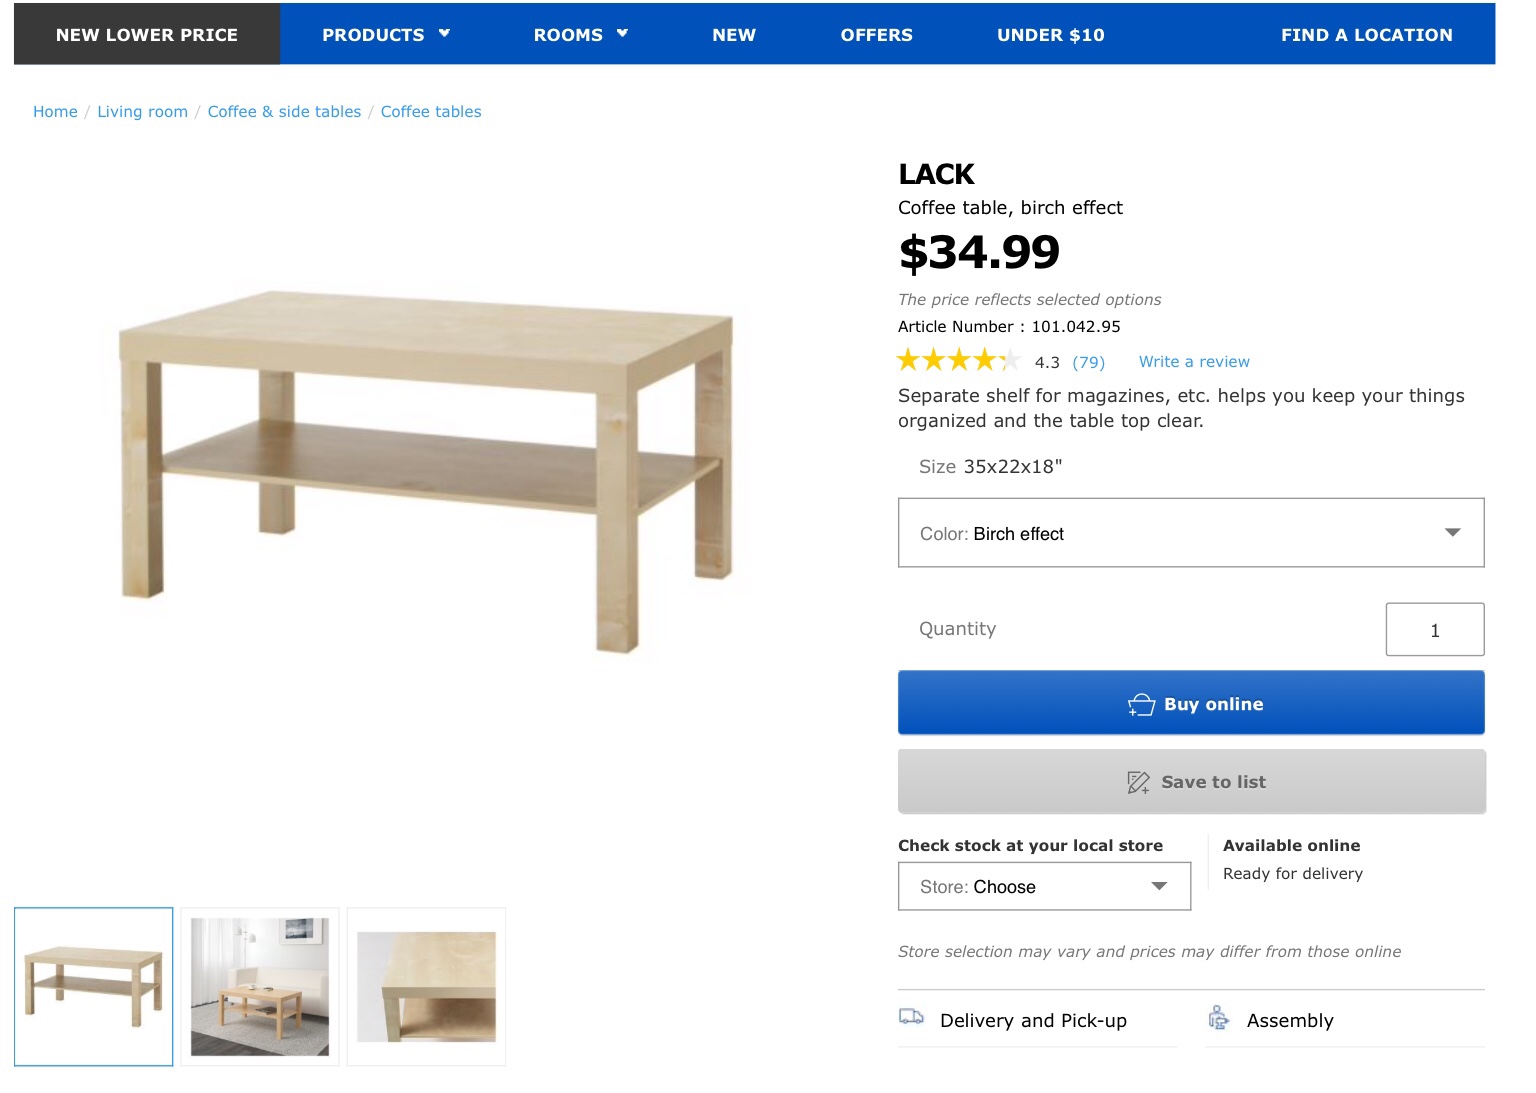
Task: Click the Write a review link
Action: click(x=1194, y=362)
